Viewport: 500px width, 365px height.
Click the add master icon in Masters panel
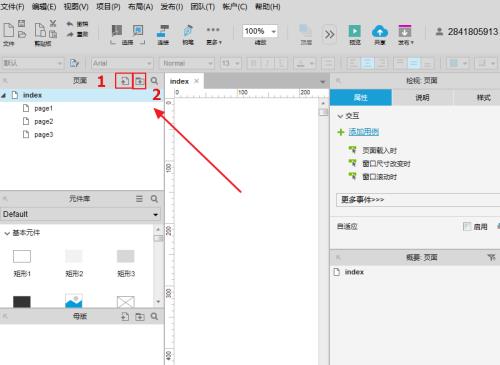click(125, 316)
